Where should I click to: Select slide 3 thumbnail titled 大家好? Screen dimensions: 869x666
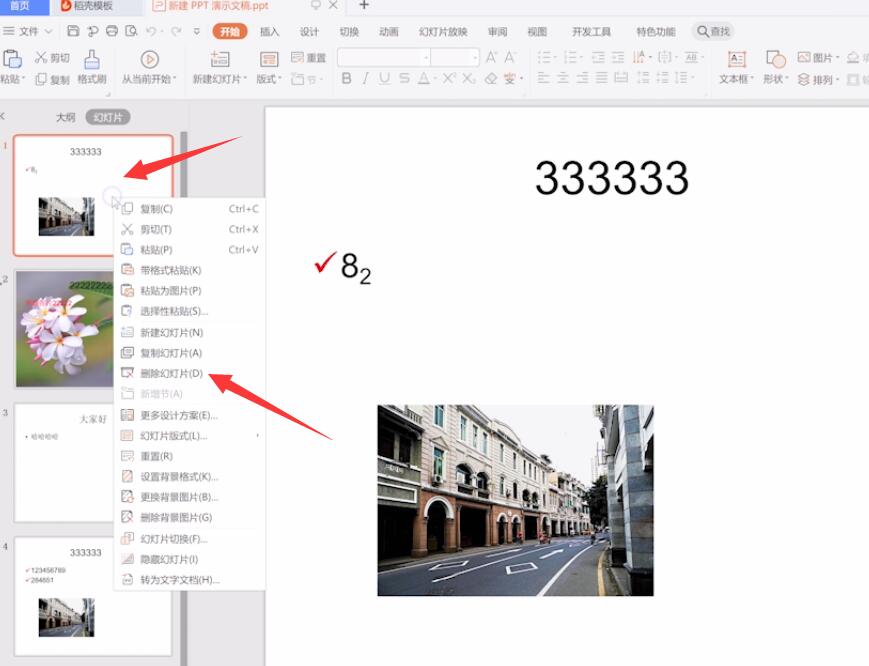coord(64,463)
